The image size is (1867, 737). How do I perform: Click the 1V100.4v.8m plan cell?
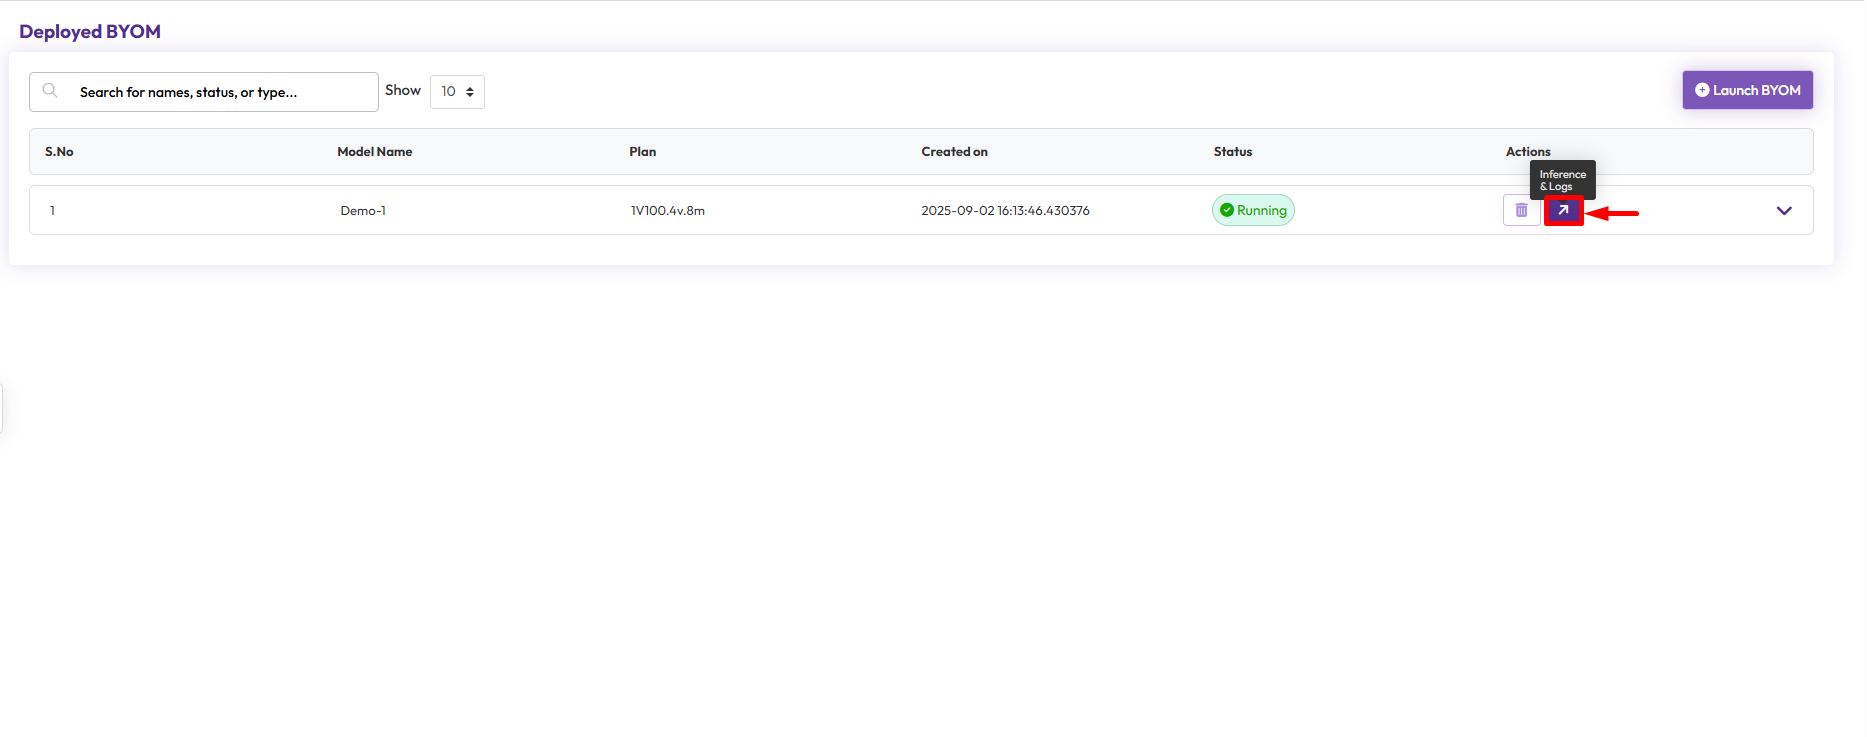coord(667,211)
